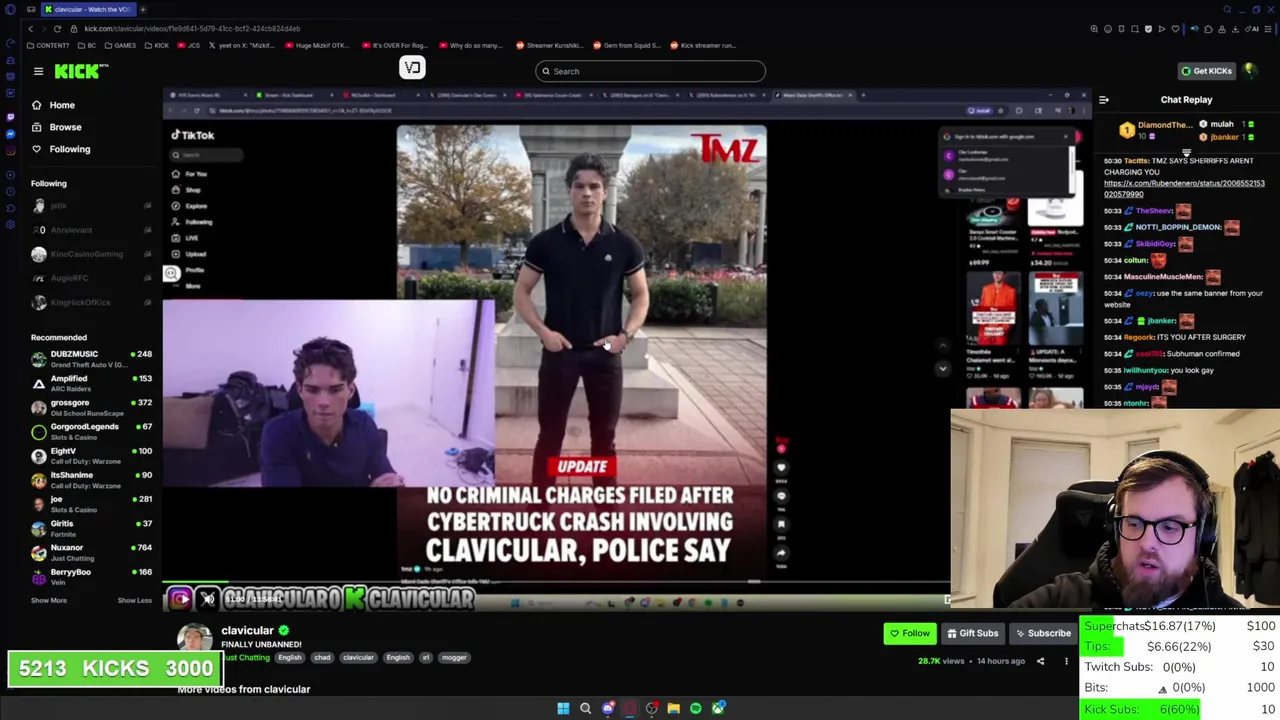Click the address bar URL

pyautogui.click(x=192, y=28)
